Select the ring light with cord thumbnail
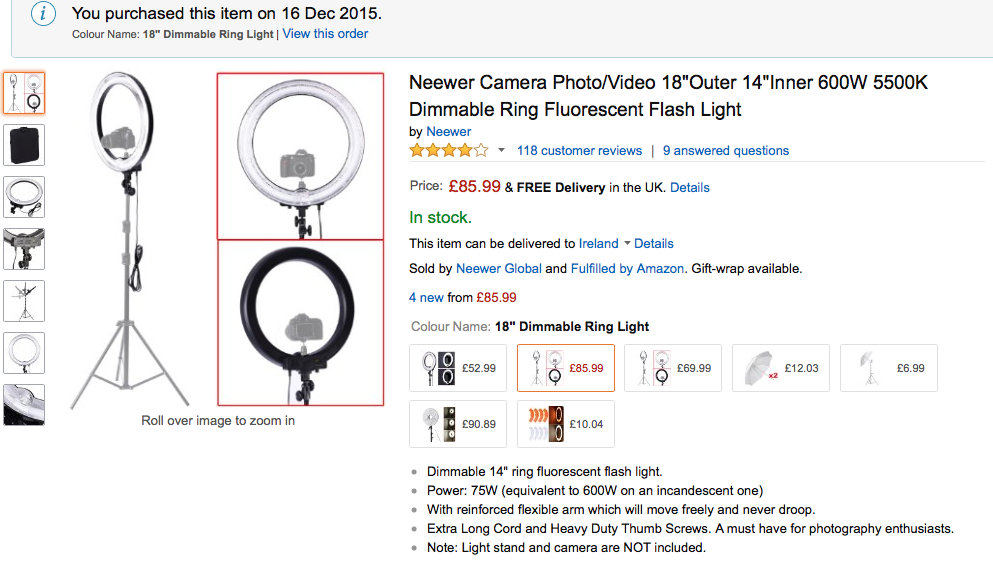Screen dimensions: 993x568 click(x=24, y=196)
